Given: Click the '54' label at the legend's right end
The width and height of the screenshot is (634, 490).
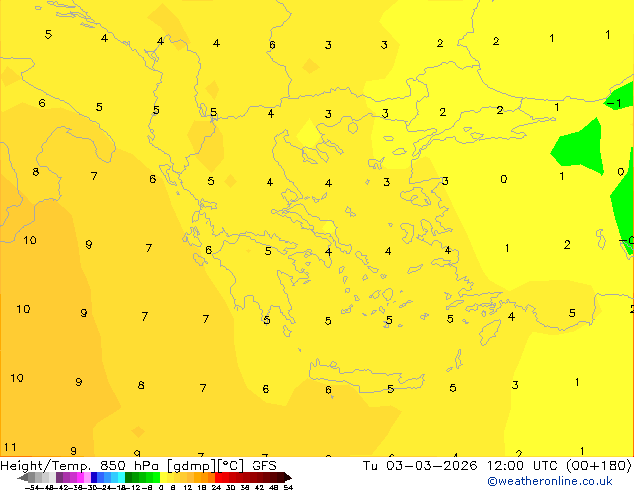Looking at the screenshot, I should coord(288,487).
